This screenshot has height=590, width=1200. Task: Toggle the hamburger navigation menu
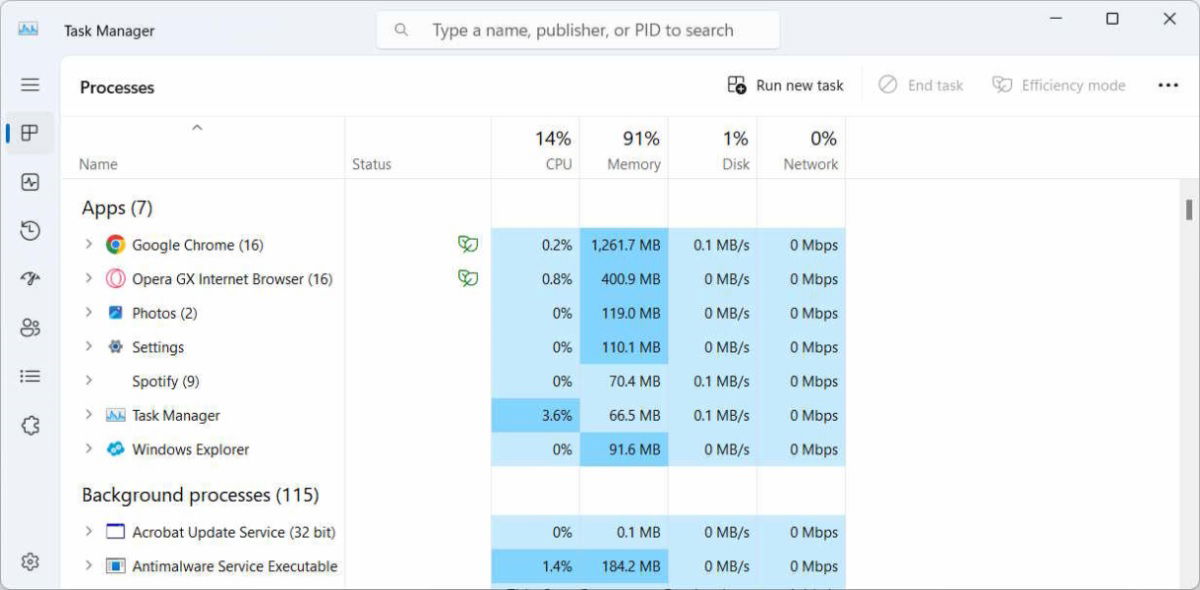(30, 85)
